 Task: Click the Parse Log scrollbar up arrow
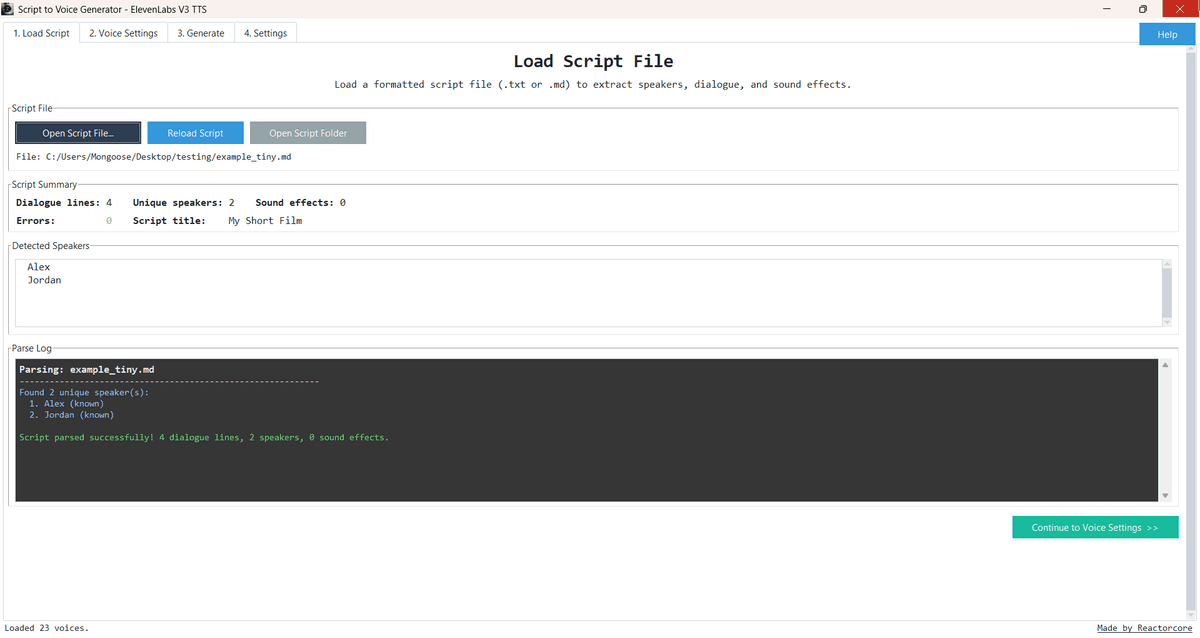(1165, 365)
